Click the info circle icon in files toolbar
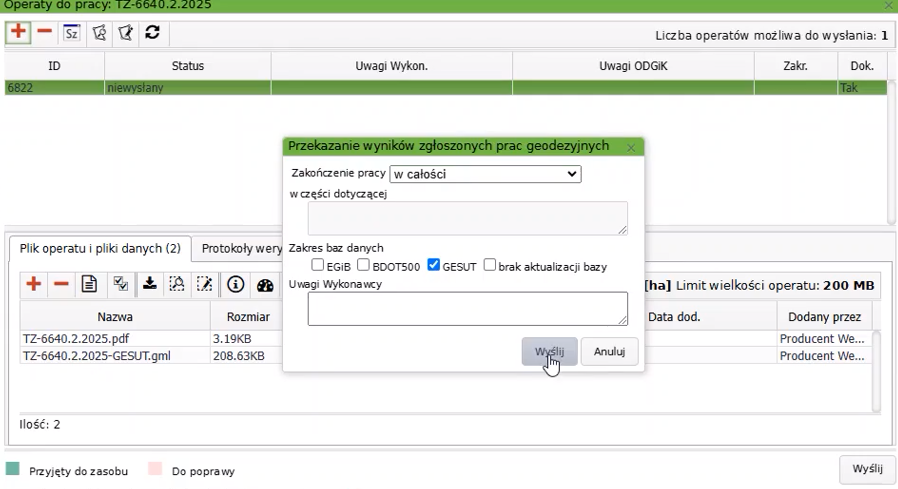The height and width of the screenshot is (489, 898). 236,285
